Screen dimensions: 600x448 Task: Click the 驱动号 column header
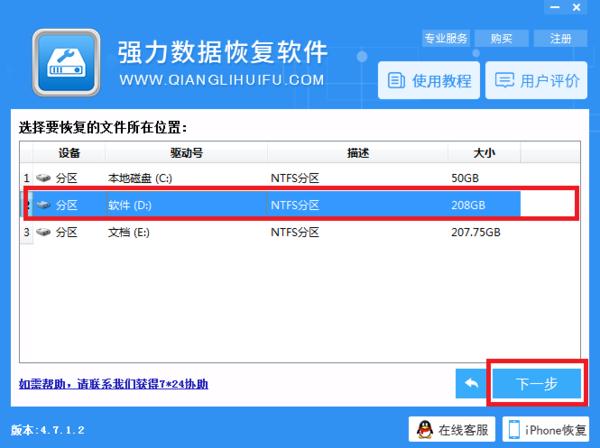pos(186,153)
